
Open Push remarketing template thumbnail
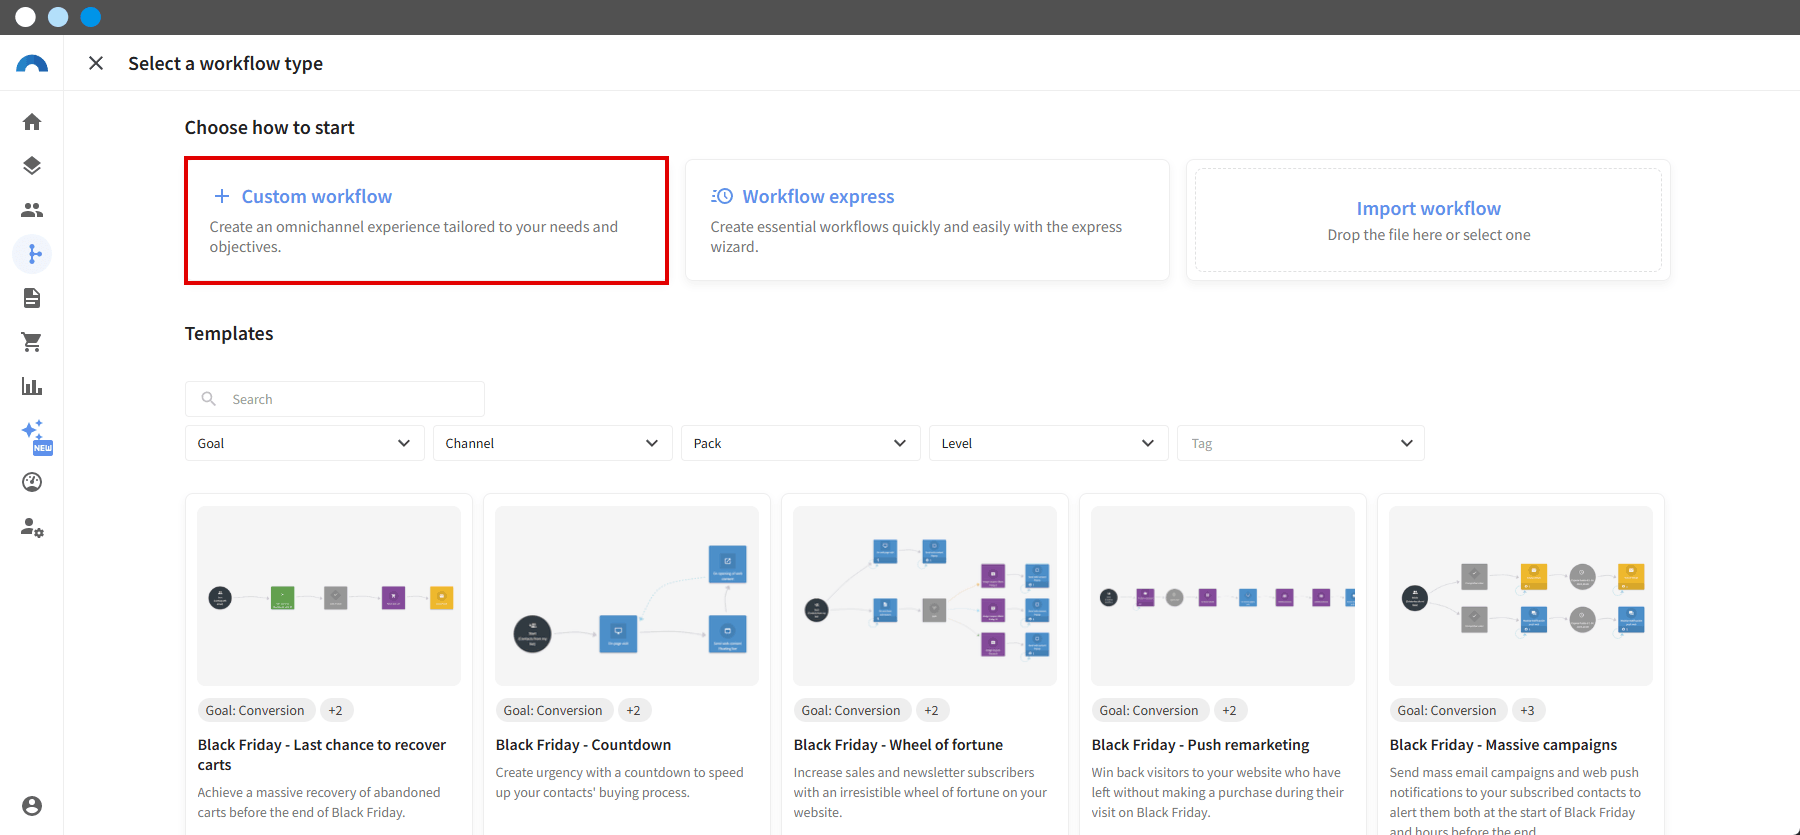click(x=1223, y=596)
